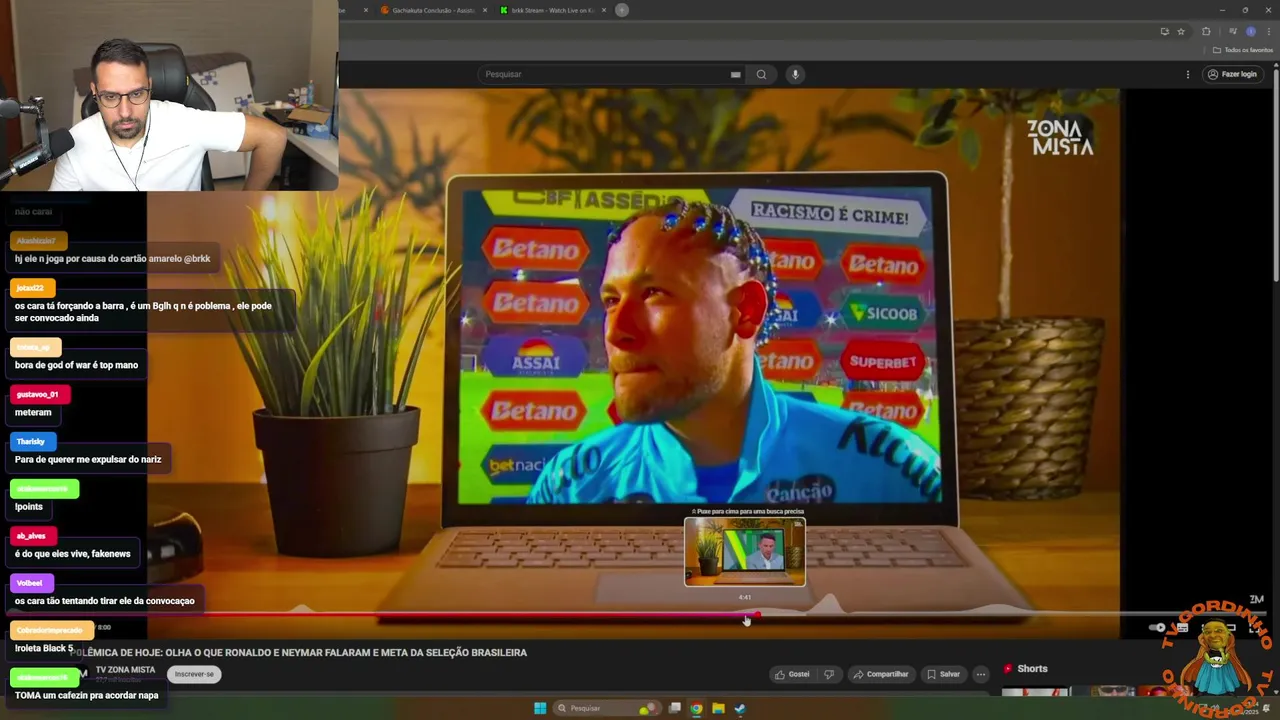Viewport: 1280px width, 720px height.
Task: Click the video seek bar scrubber handle
Action: tap(757, 615)
